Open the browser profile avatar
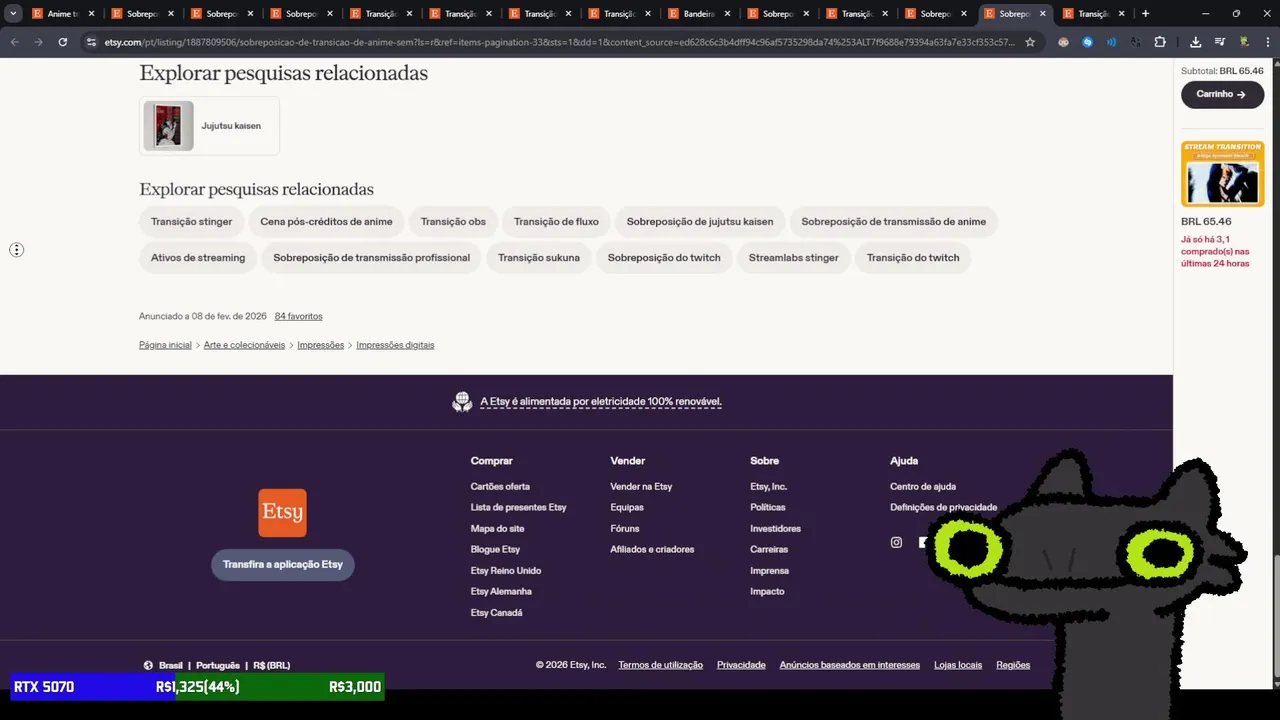This screenshot has width=1280, height=720. coord(1244,42)
